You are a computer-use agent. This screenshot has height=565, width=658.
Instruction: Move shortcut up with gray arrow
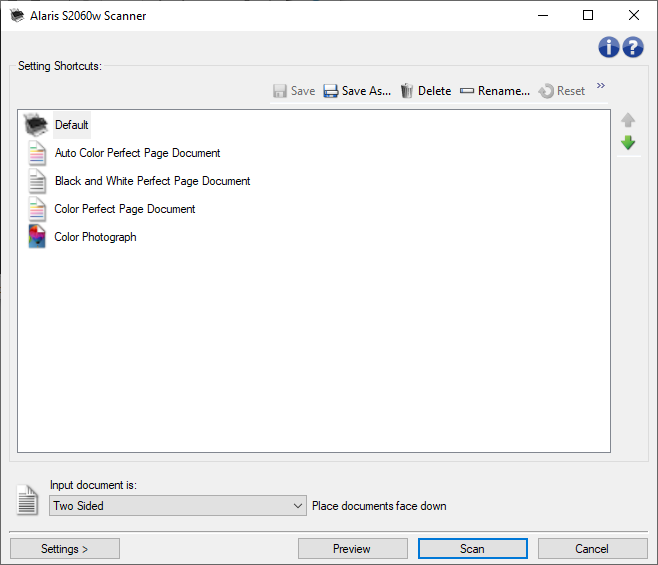tap(628, 120)
